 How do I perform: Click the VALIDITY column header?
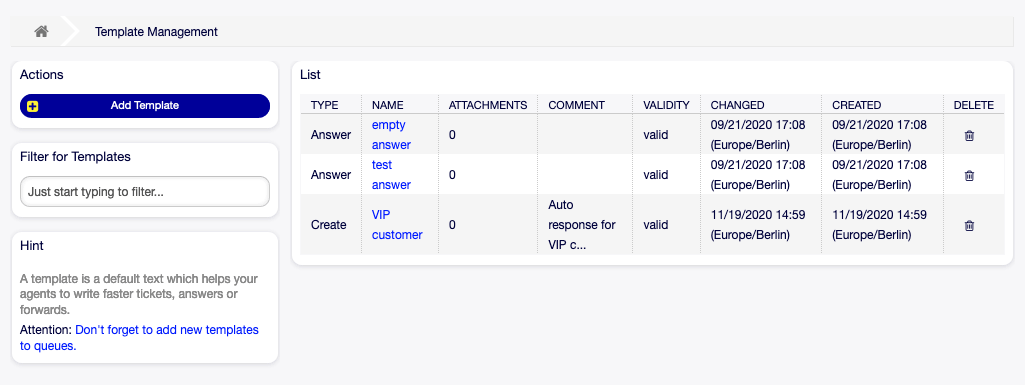pyautogui.click(x=666, y=105)
